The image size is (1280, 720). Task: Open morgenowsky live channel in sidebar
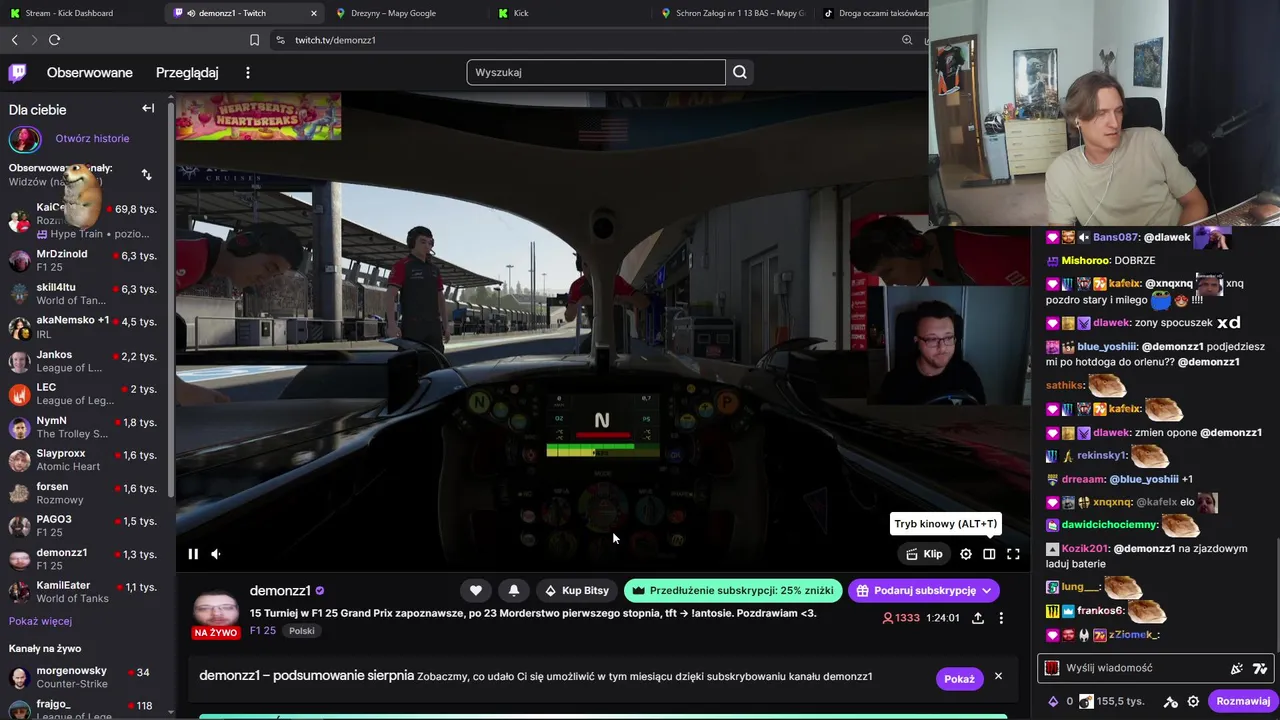84,677
